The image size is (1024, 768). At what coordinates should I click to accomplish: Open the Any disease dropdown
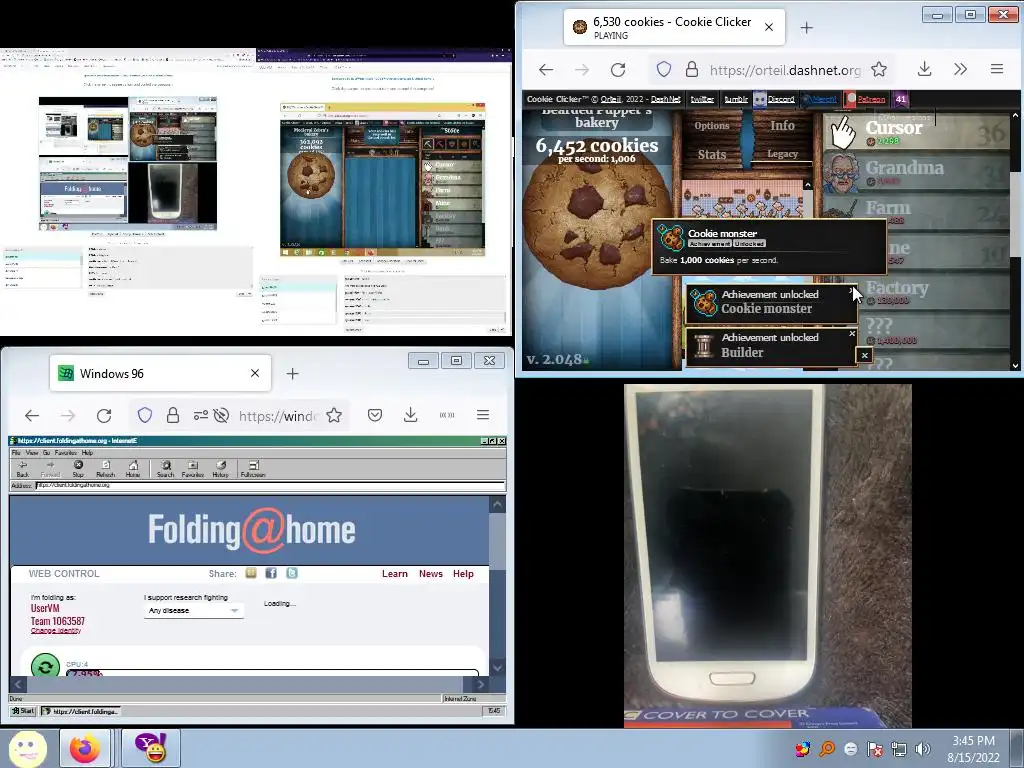193,611
